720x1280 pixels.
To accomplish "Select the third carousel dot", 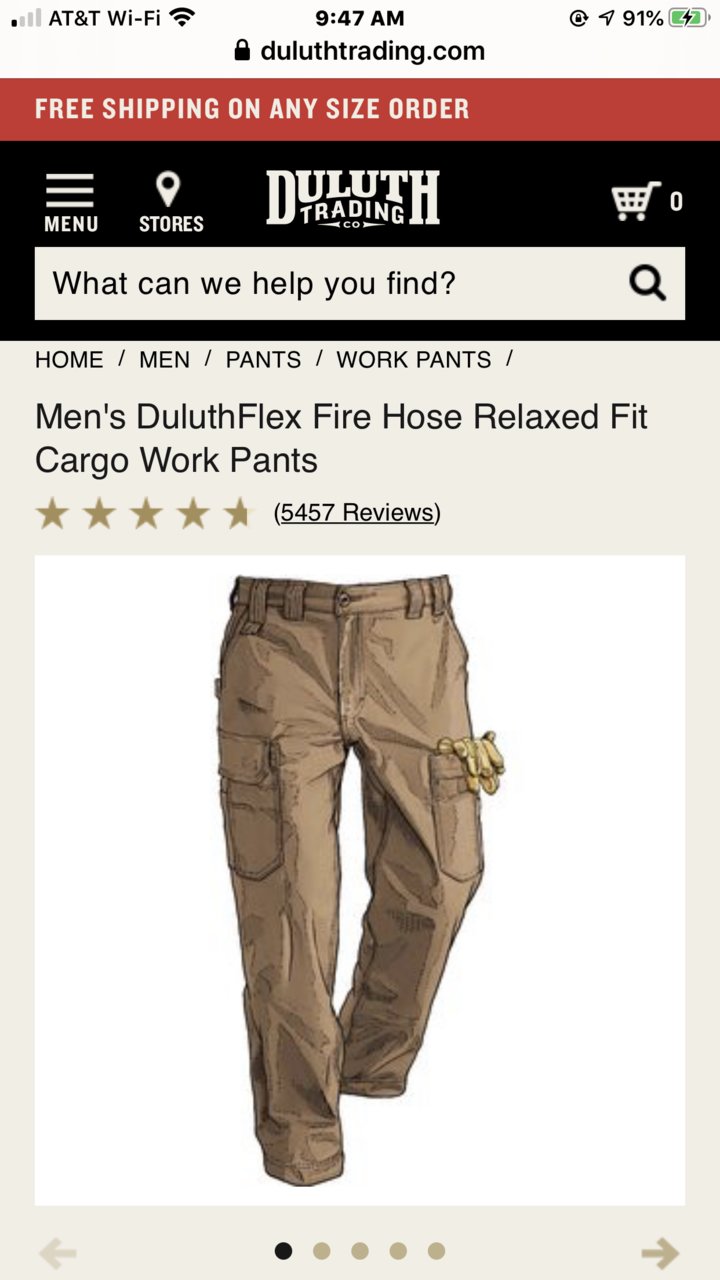I will 360,1251.
